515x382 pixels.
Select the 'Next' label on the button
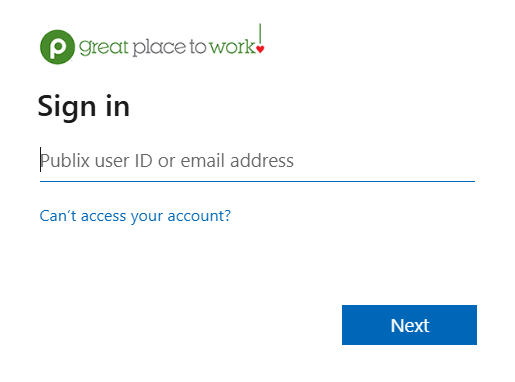click(410, 326)
